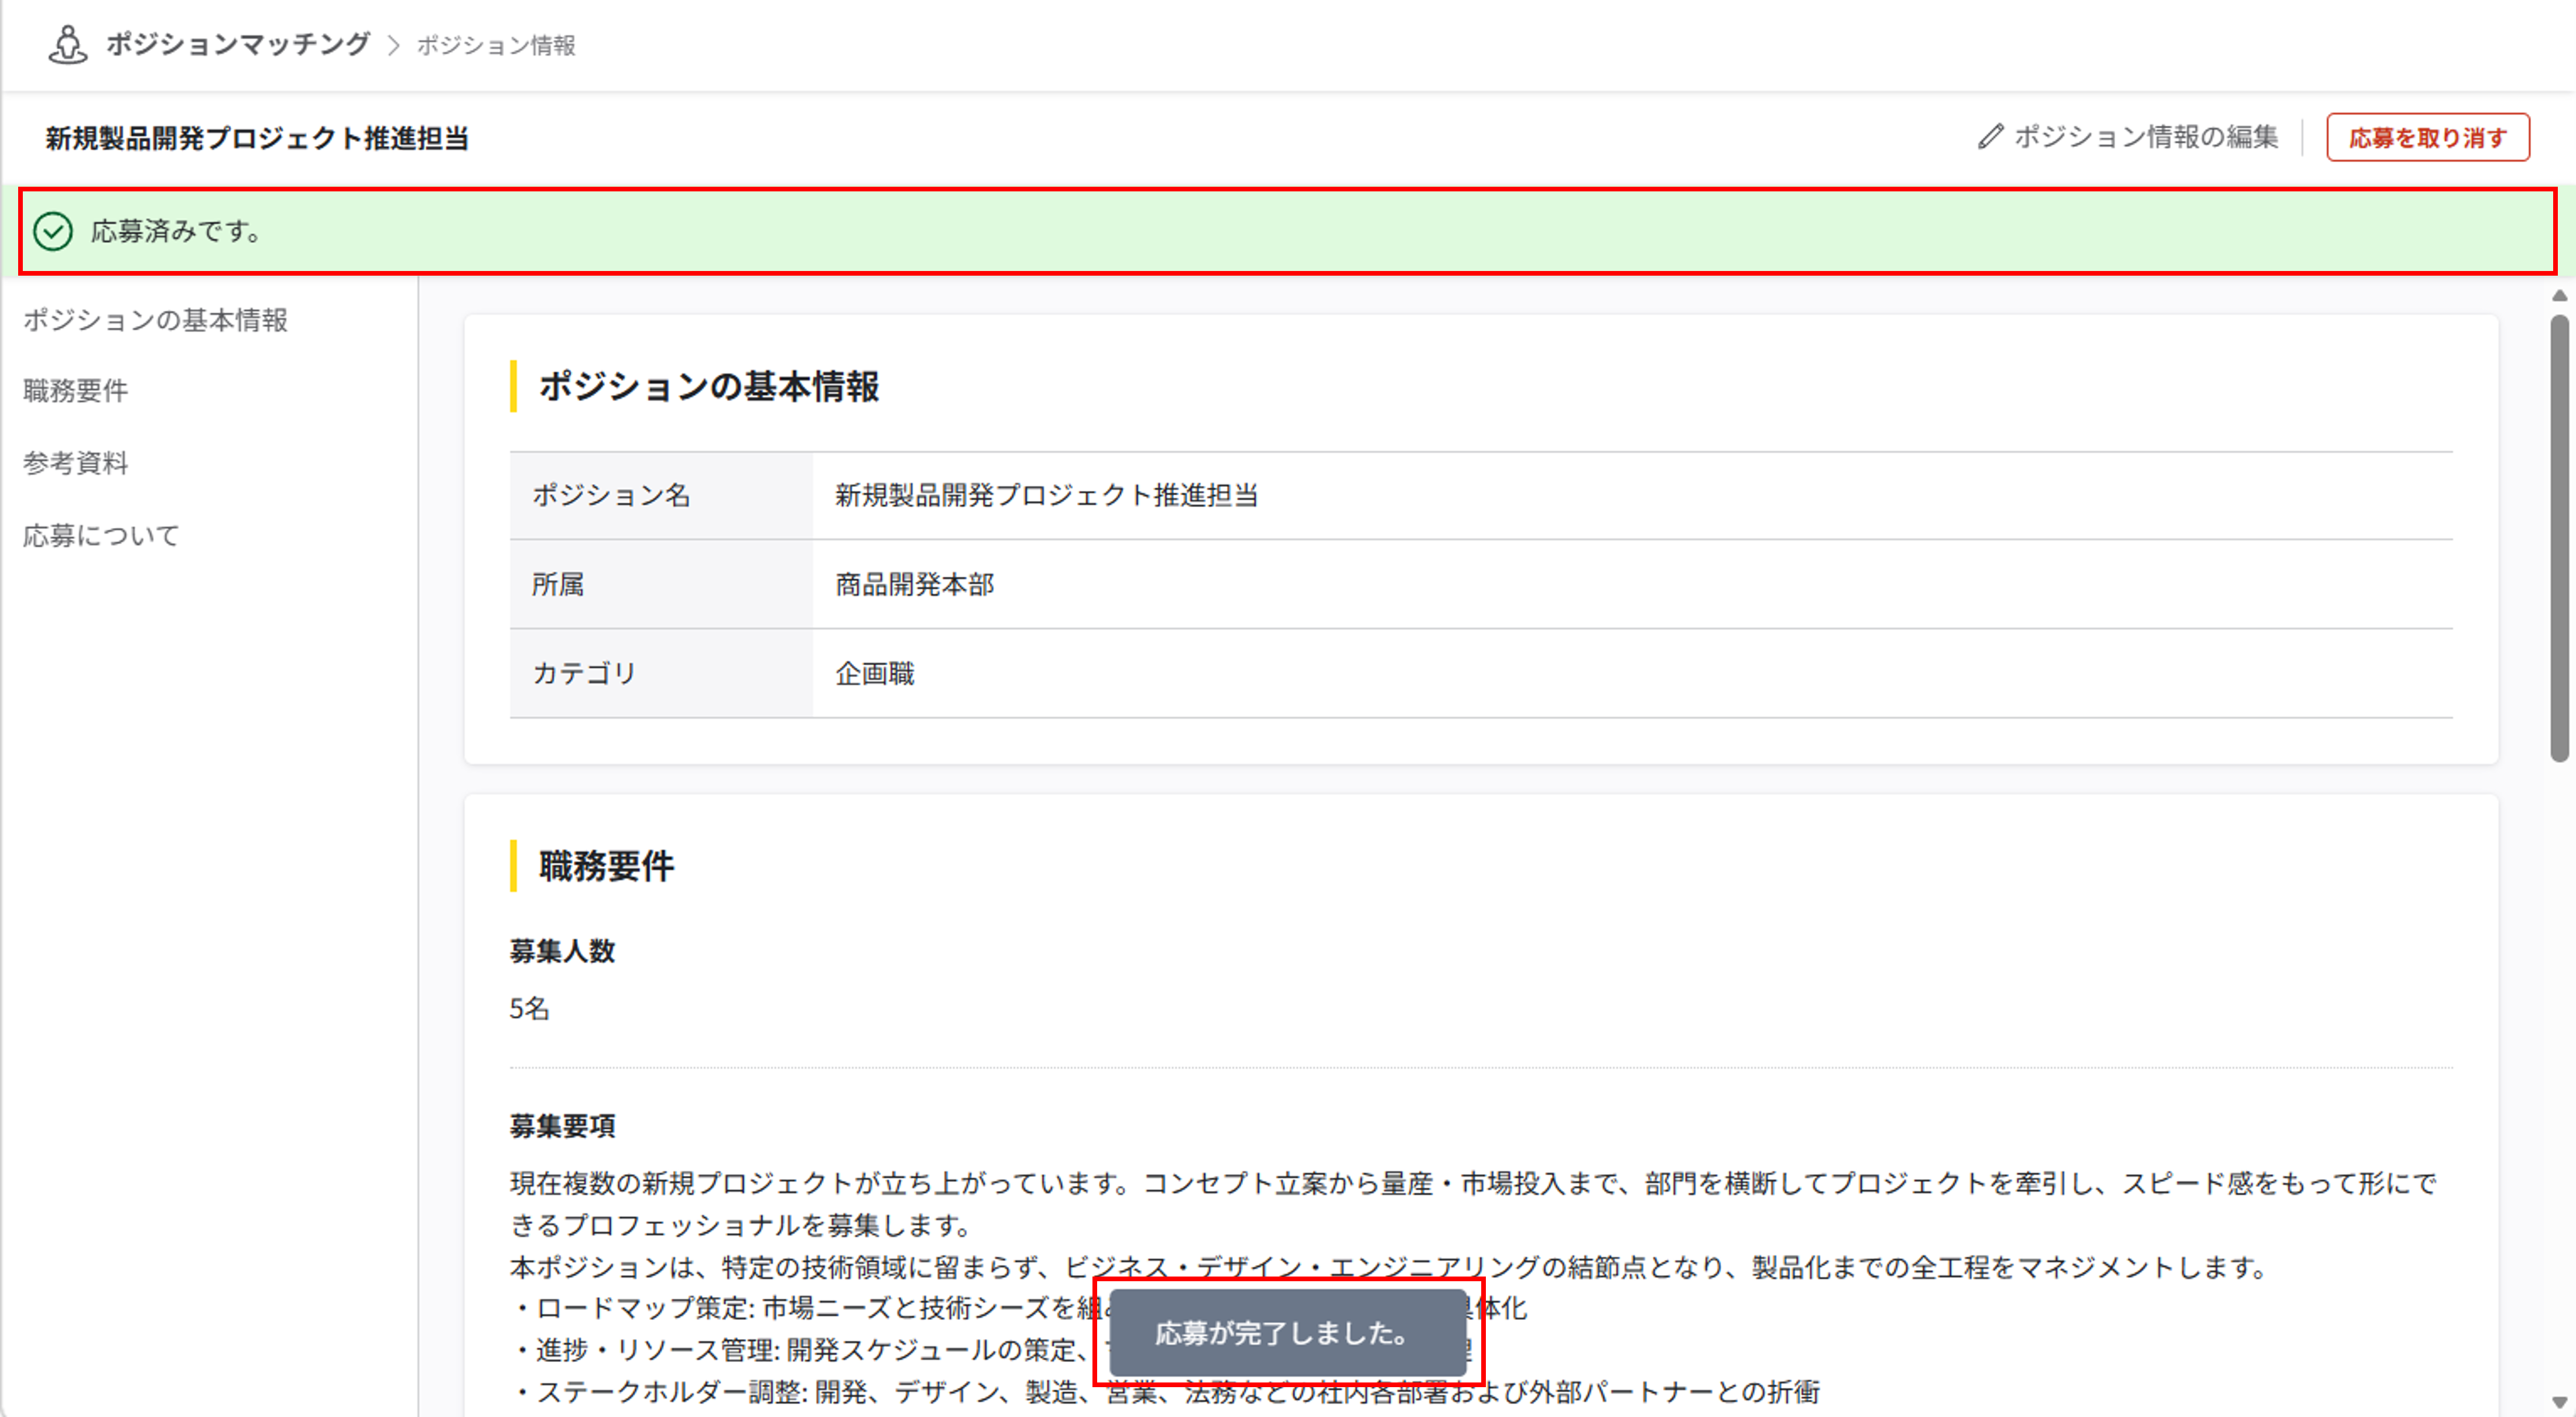Click the scrollbar up arrow
The width and height of the screenshot is (2576, 1417).
[x=2559, y=296]
